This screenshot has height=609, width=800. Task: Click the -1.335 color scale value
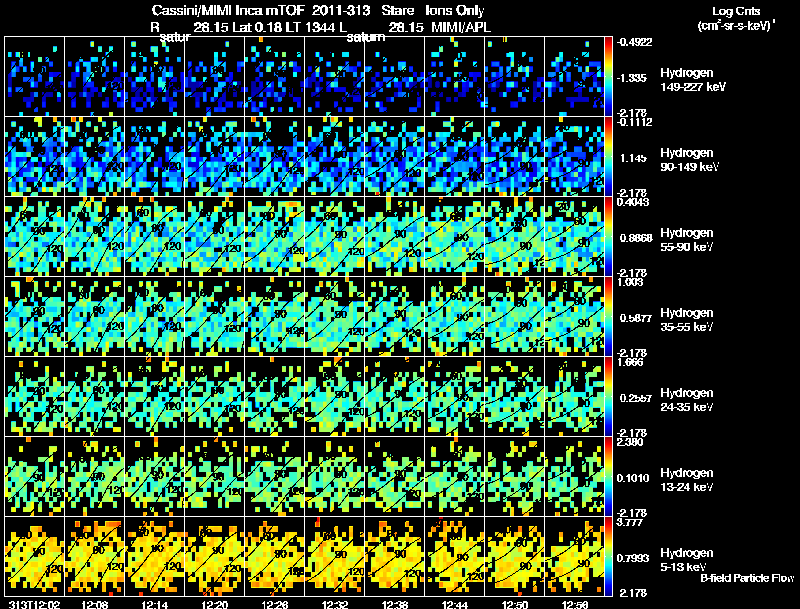pos(633,78)
